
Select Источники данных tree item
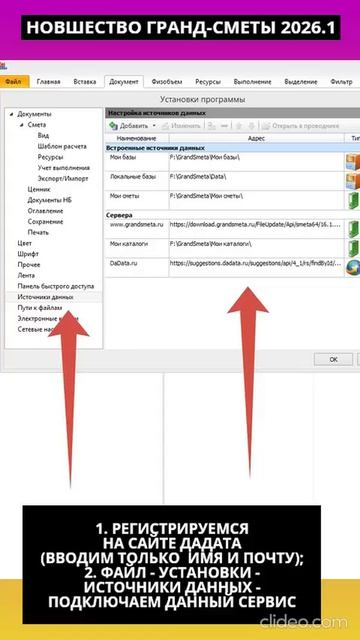click(x=45, y=297)
